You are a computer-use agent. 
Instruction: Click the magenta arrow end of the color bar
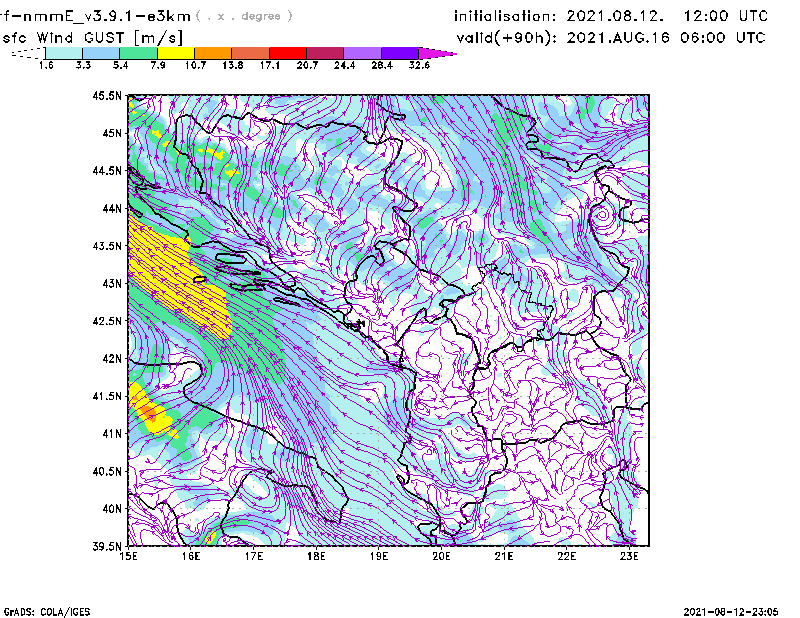[x=437, y=53]
